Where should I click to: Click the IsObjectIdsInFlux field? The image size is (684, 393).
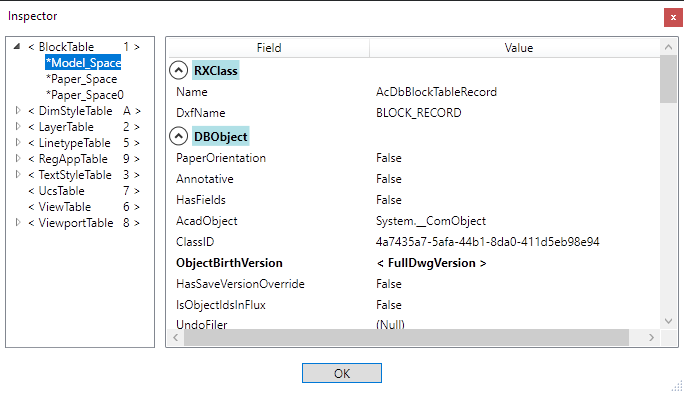pyautogui.click(x=221, y=305)
